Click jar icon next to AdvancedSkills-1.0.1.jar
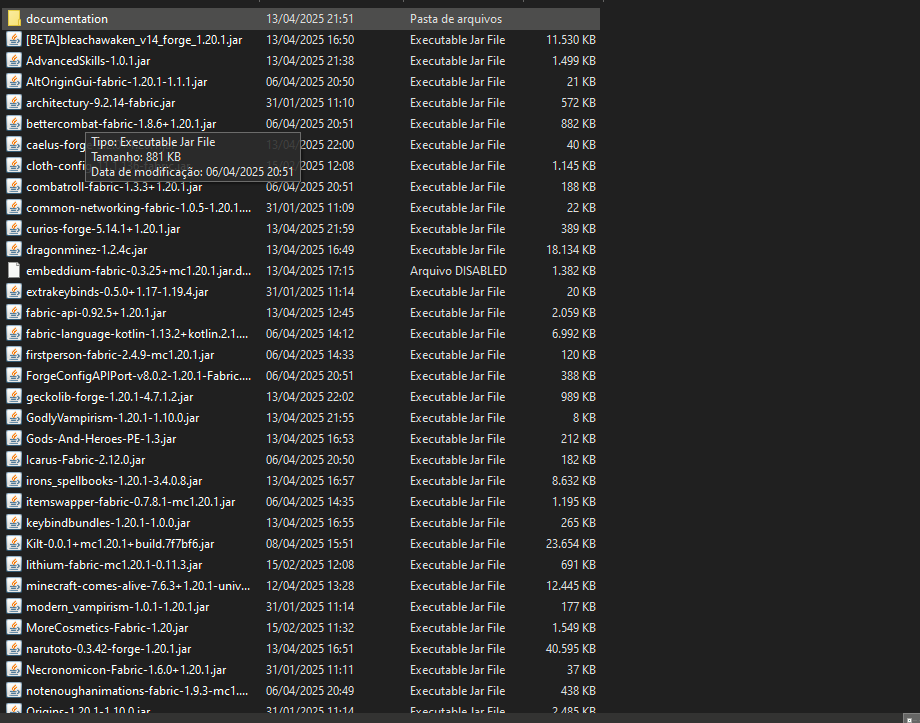Image resolution: width=920 pixels, height=723 pixels. pos(14,61)
